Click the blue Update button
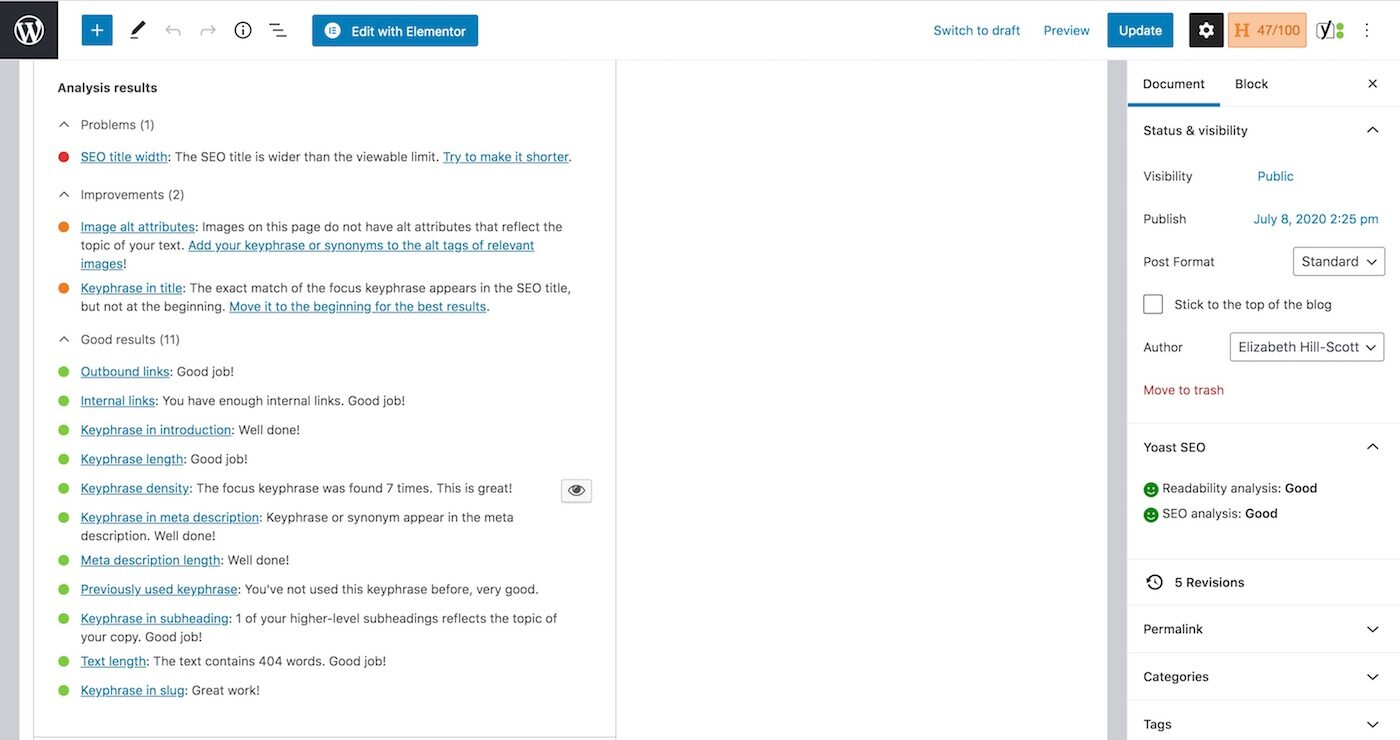Image resolution: width=1400 pixels, height=740 pixels. (x=1140, y=30)
